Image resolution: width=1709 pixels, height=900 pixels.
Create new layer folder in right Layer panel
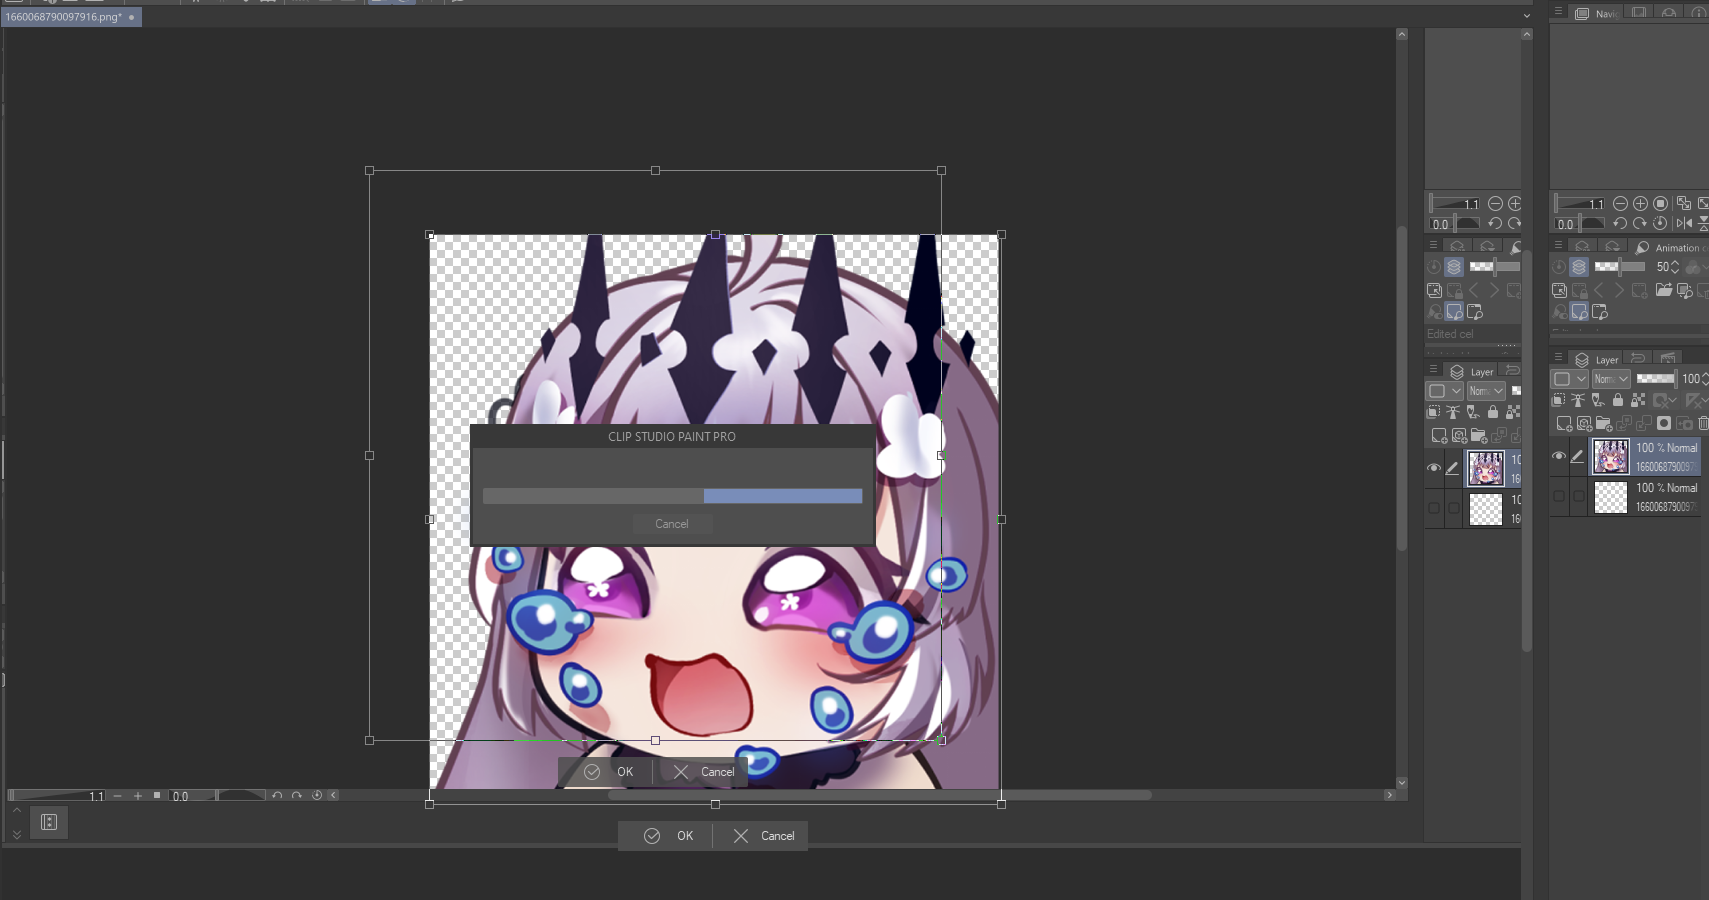click(x=1604, y=424)
